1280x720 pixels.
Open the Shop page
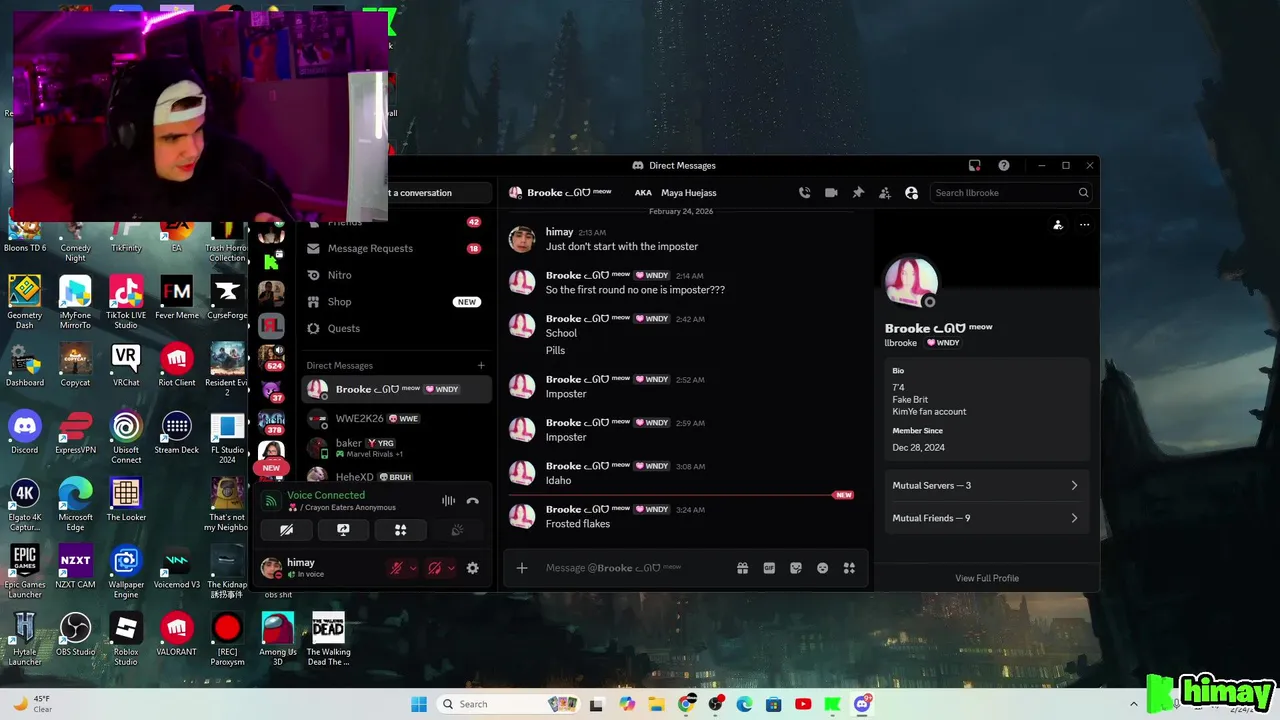pos(396,302)
